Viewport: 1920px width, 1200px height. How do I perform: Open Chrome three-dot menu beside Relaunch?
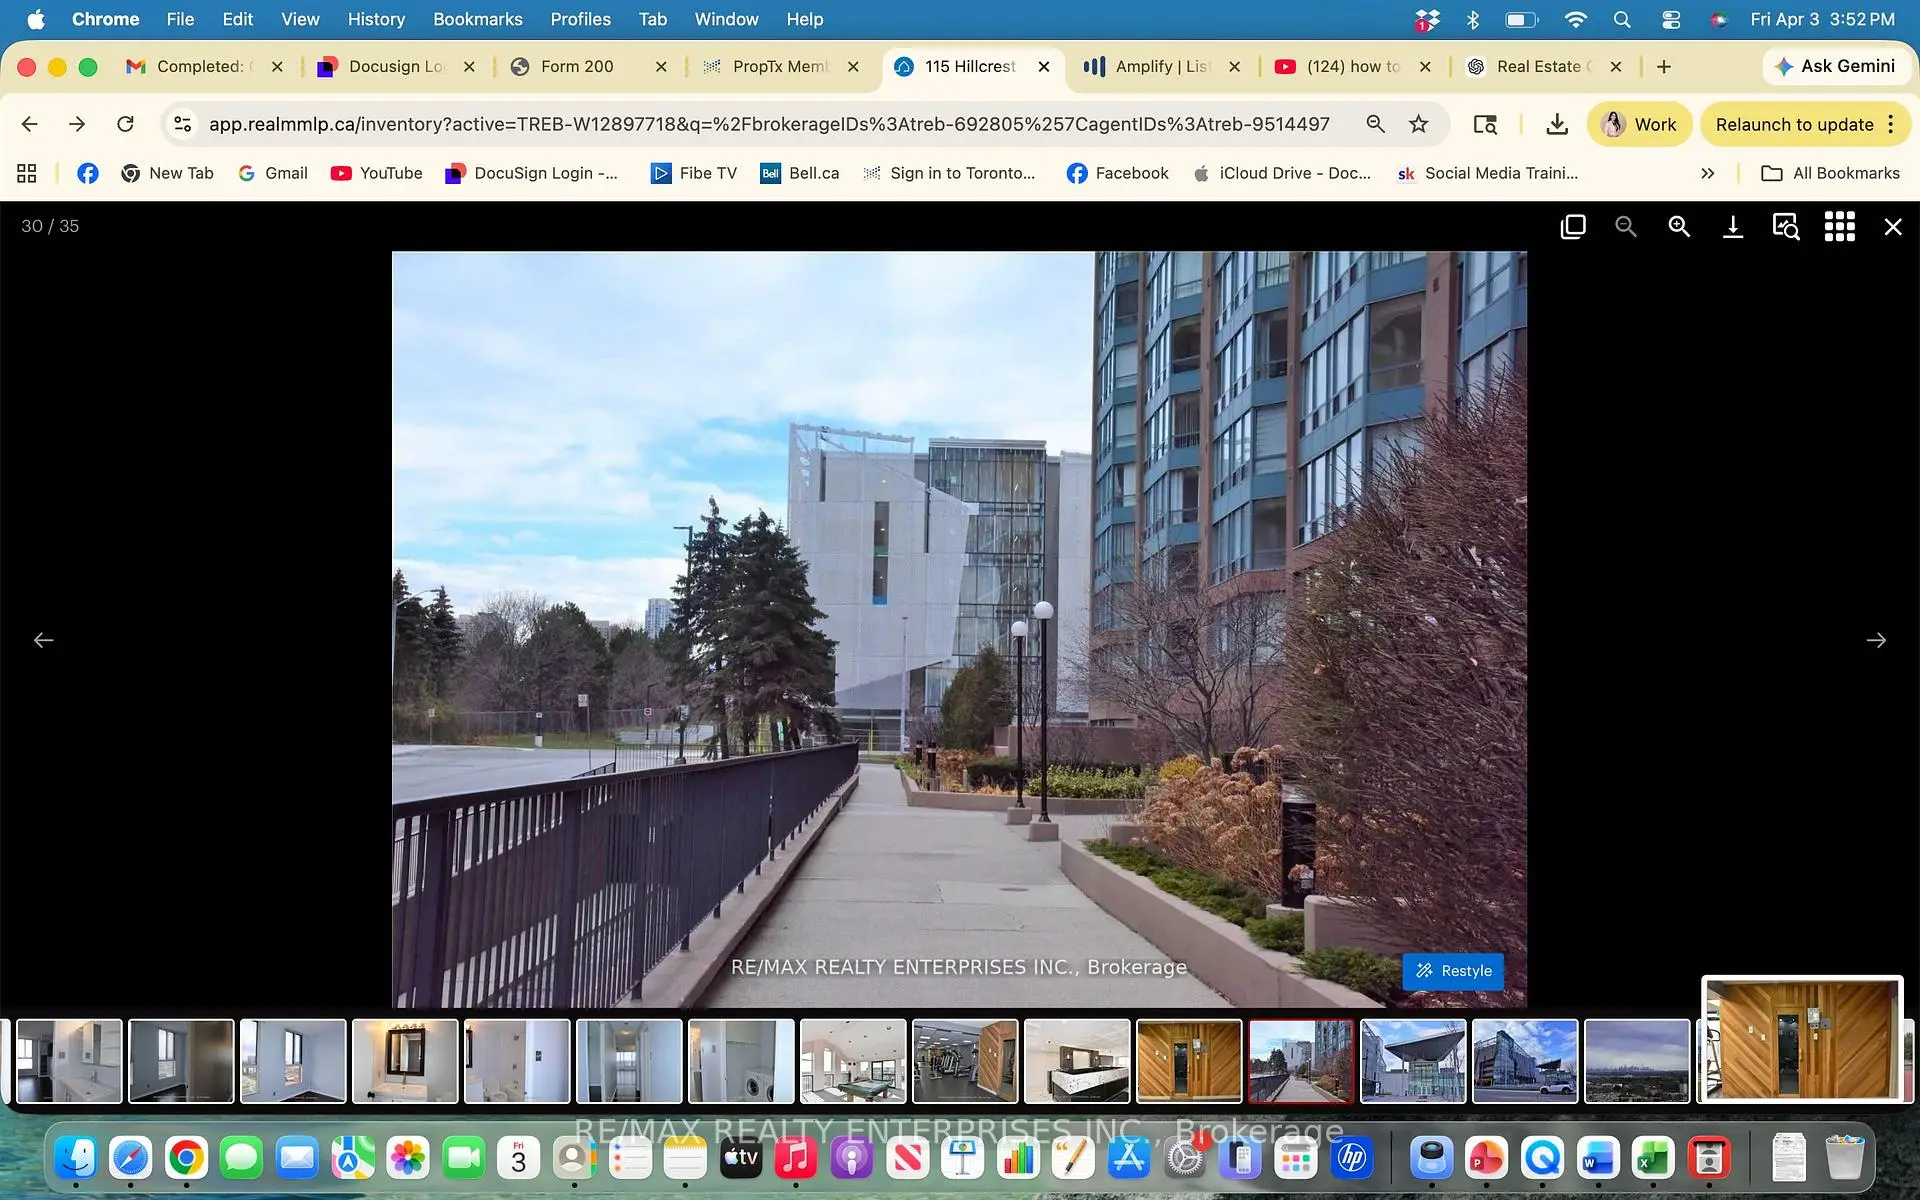coord(1891,124)
